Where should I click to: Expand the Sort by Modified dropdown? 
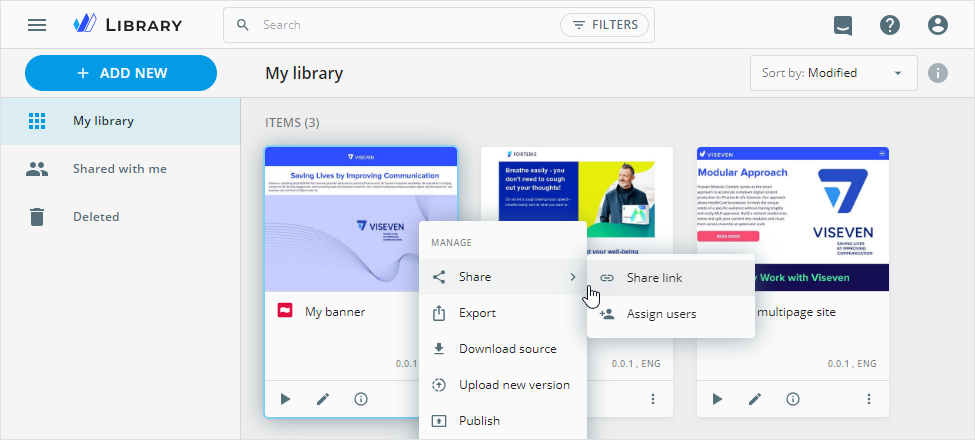click(x=833, y=73)
